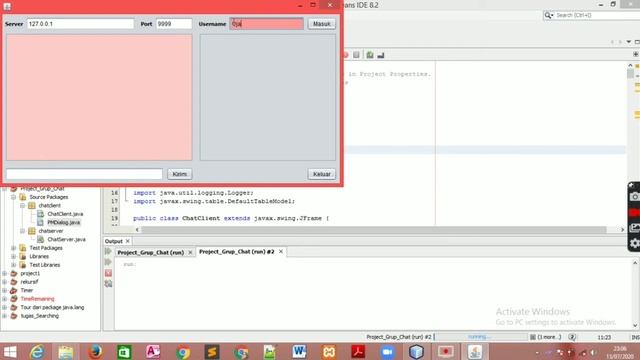Expand the Test Libraries node

click(13, 265)
